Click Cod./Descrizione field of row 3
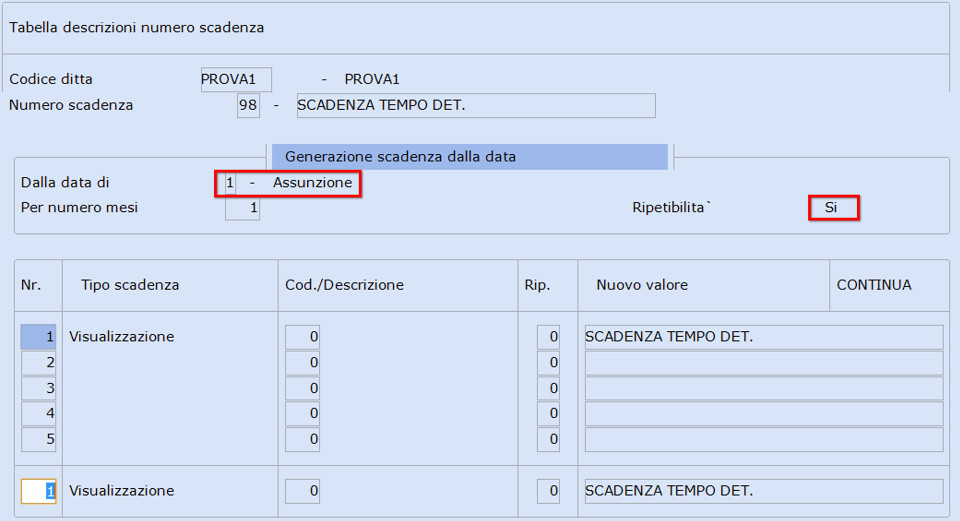This screenshot has height=521, width=960. pos(302,388)
